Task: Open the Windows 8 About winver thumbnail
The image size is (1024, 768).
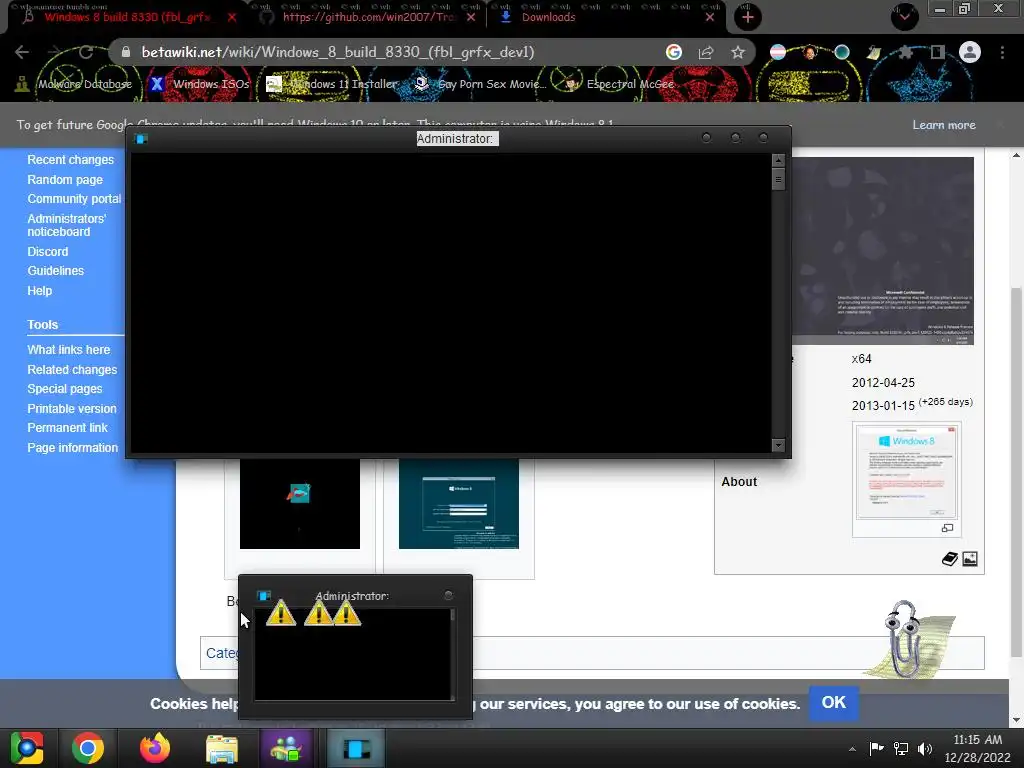Action: point(906,472)
